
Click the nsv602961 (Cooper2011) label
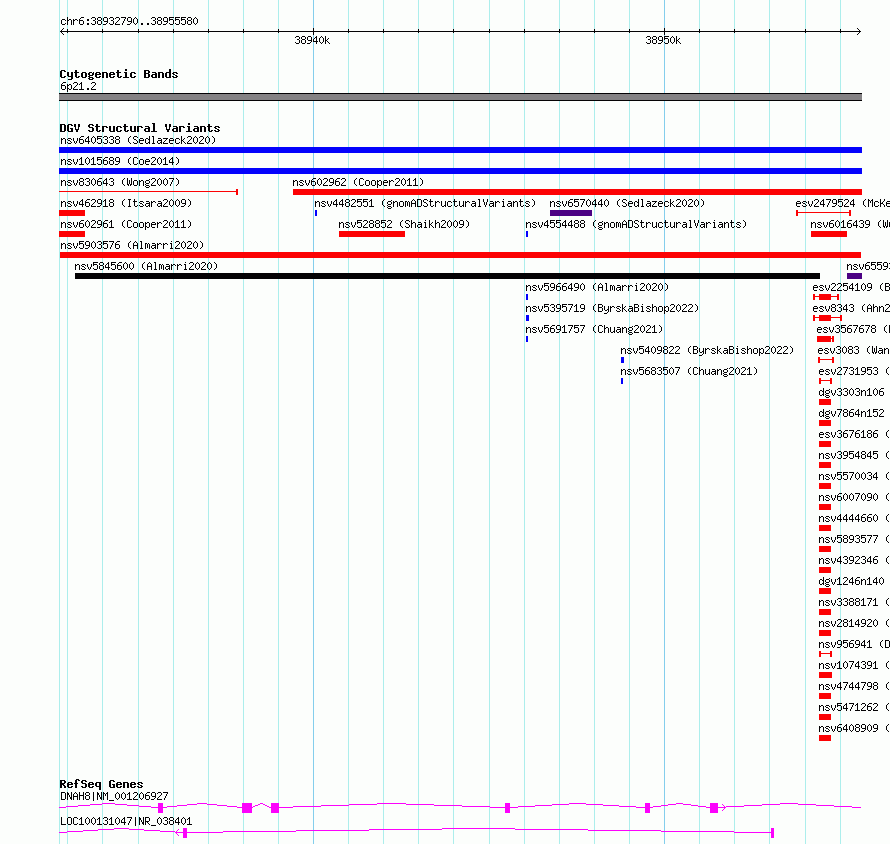(x=126, y=224)
